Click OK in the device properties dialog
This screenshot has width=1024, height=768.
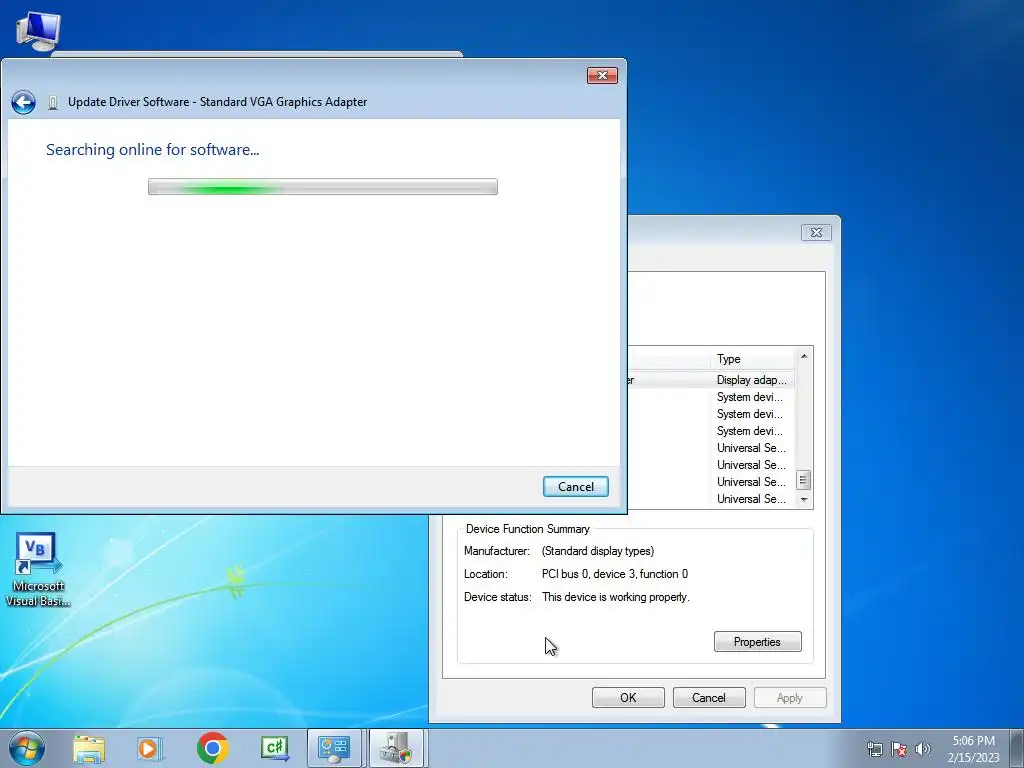point(628,697)
